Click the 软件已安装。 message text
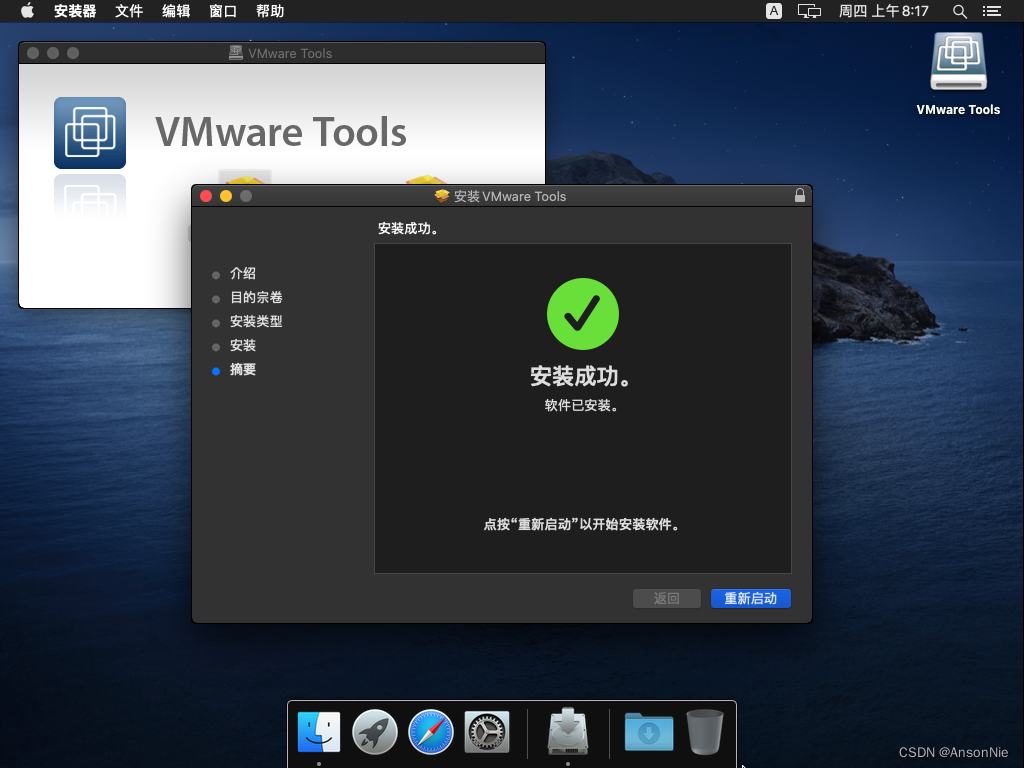The image size is (1024, 768). point(582,406)
